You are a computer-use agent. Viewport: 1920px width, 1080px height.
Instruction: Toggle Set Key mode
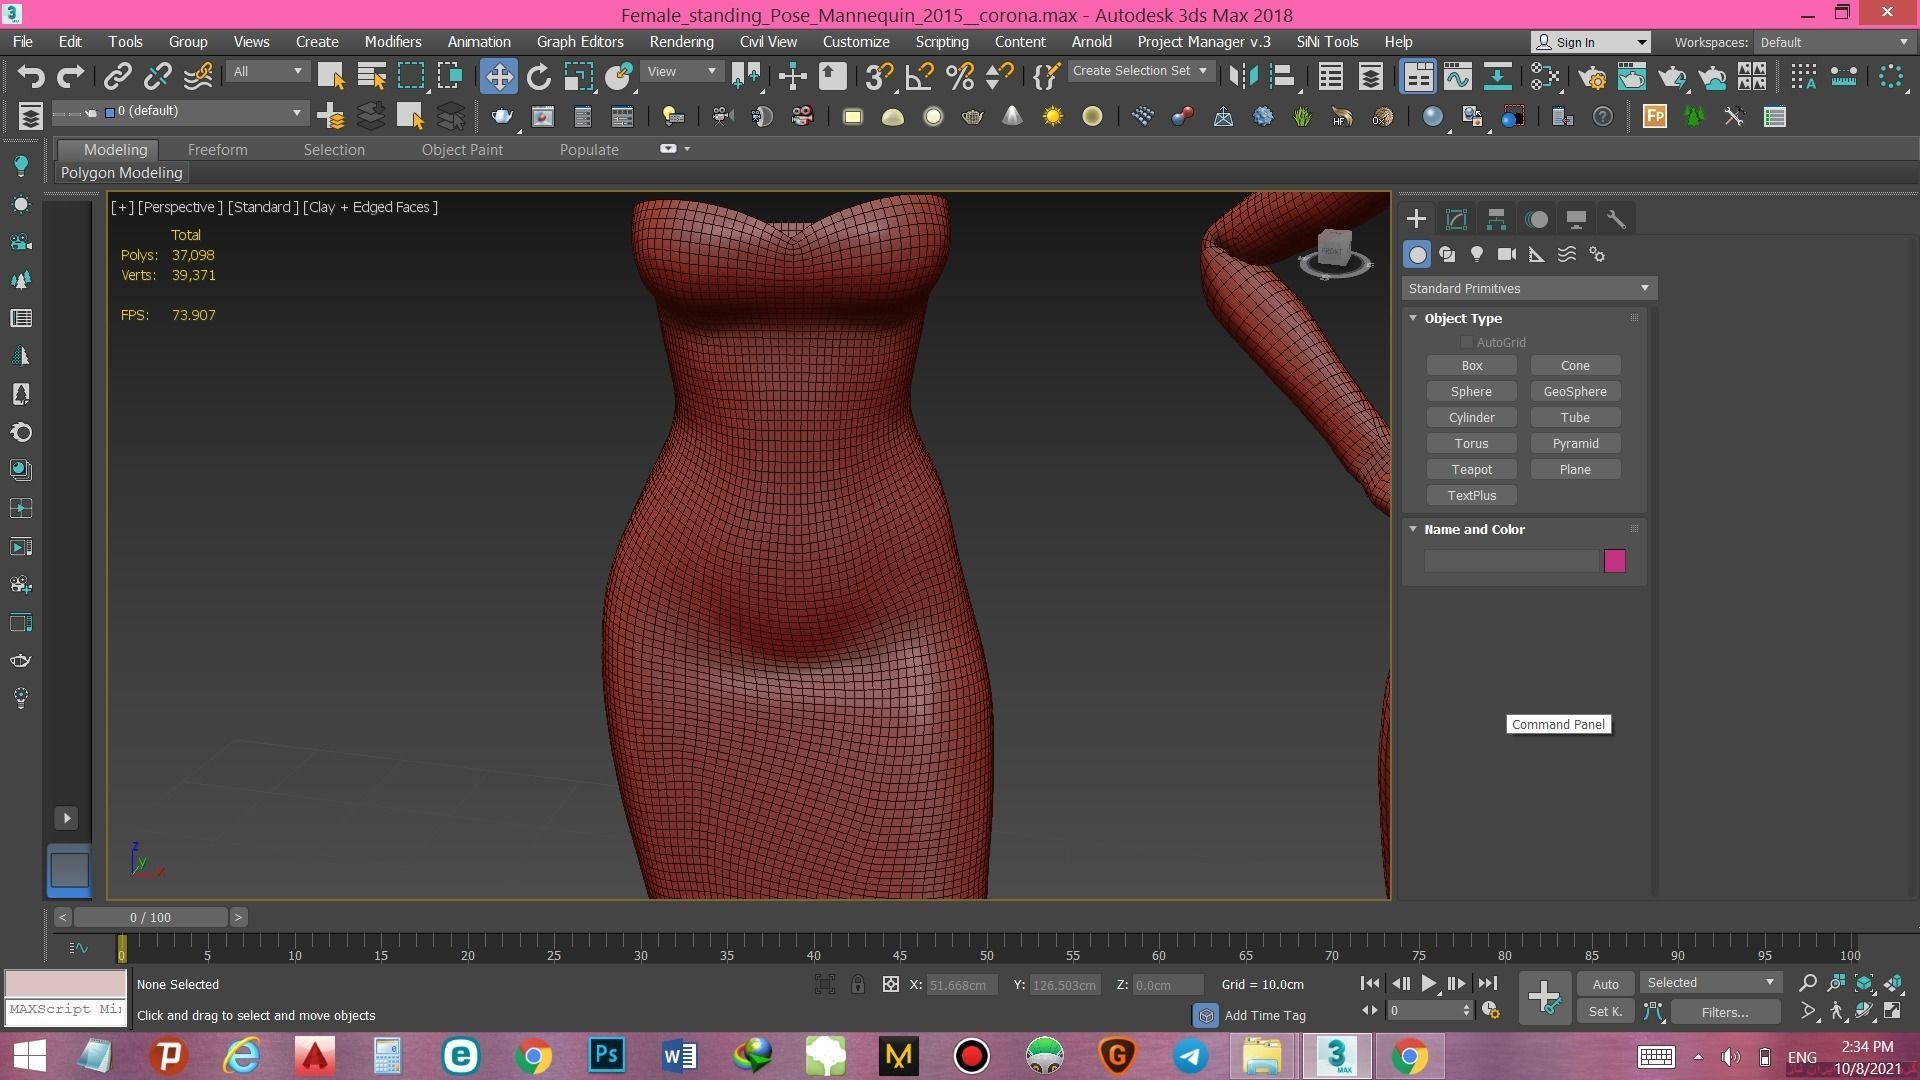1605,1011
